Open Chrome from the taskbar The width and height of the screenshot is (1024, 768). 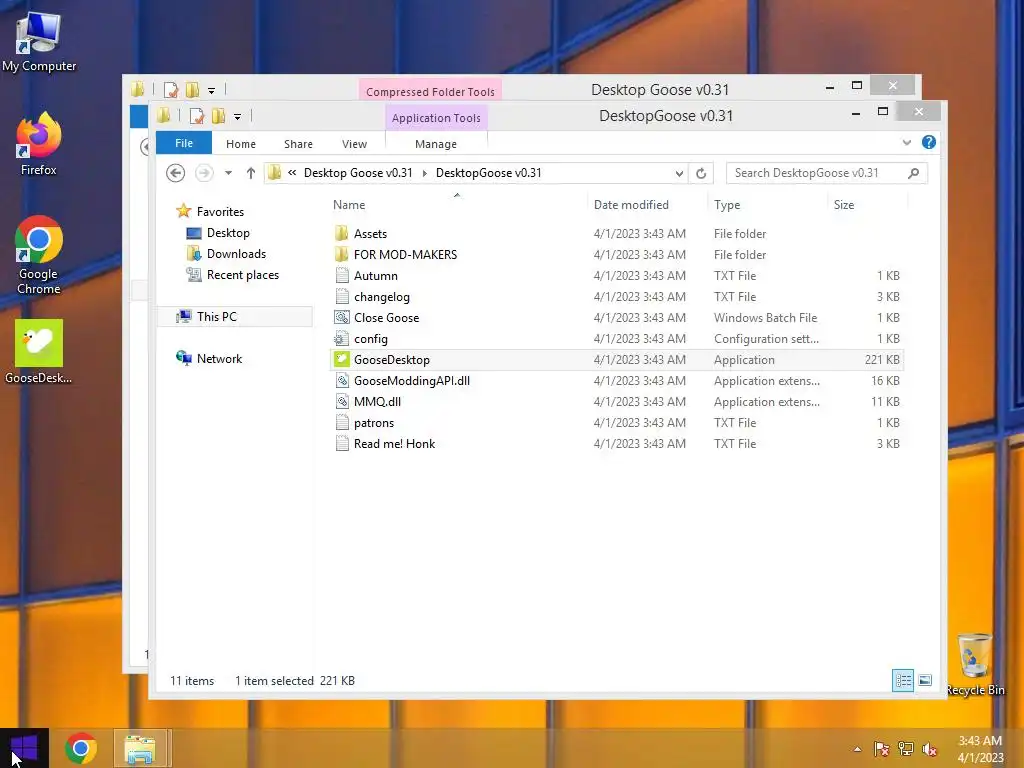[x=81, y=748]
